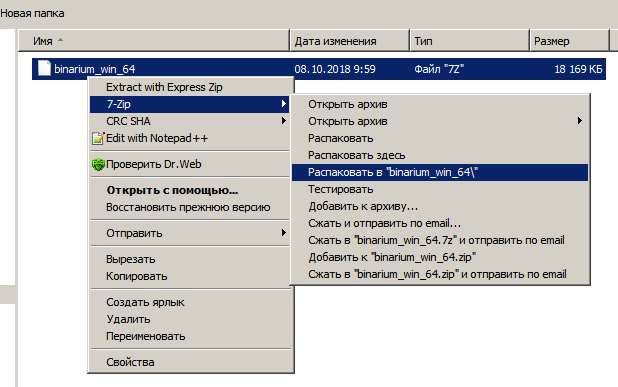Click the sort arrow beside Имя
The height and width of the screenshot is (387, 618).
[60, 39]
